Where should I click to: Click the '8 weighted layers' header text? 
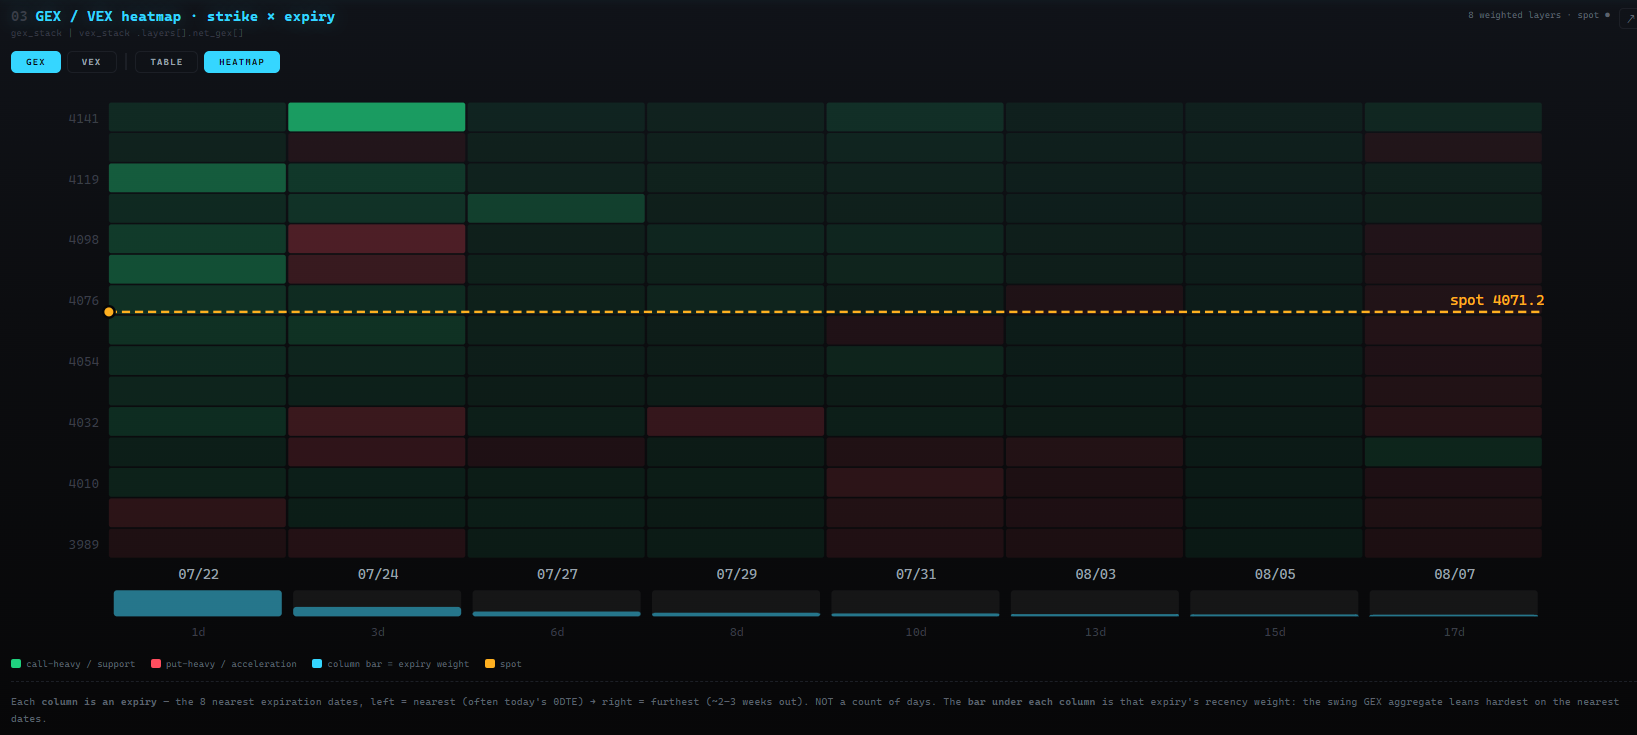[1514, 15]
